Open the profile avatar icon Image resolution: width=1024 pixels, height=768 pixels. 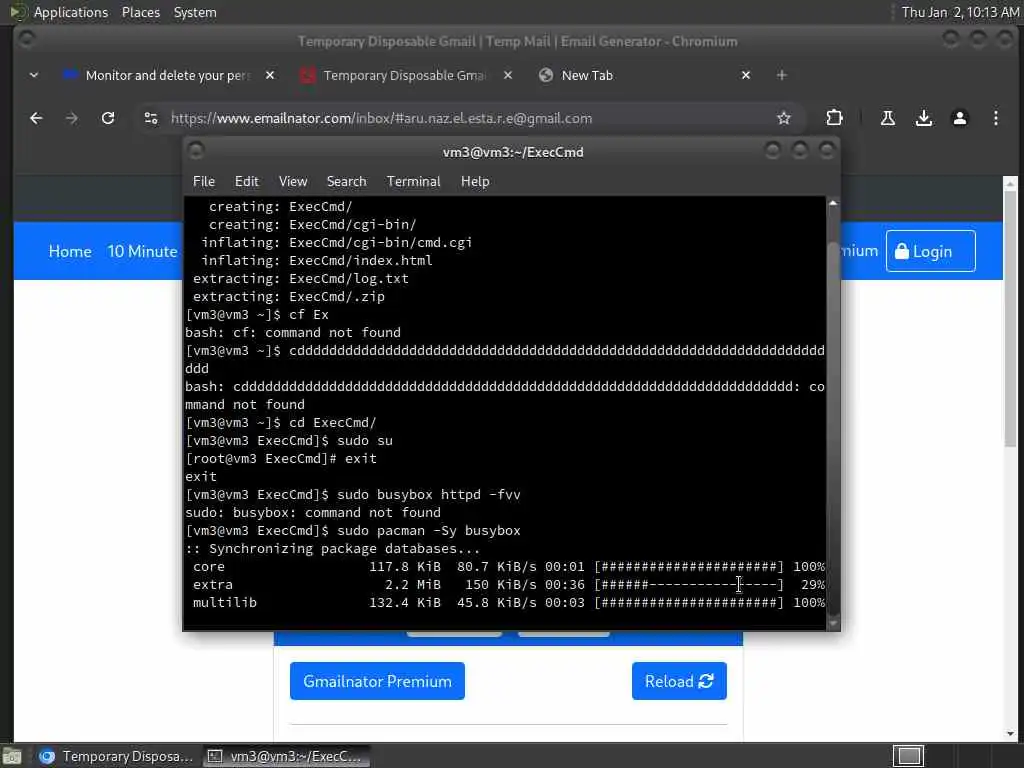(959, 118)
